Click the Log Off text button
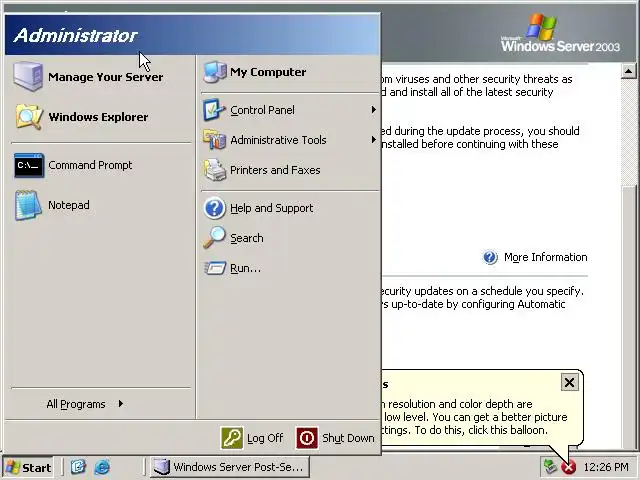Viewport: 640px width, 480px height. coord(265,438)
